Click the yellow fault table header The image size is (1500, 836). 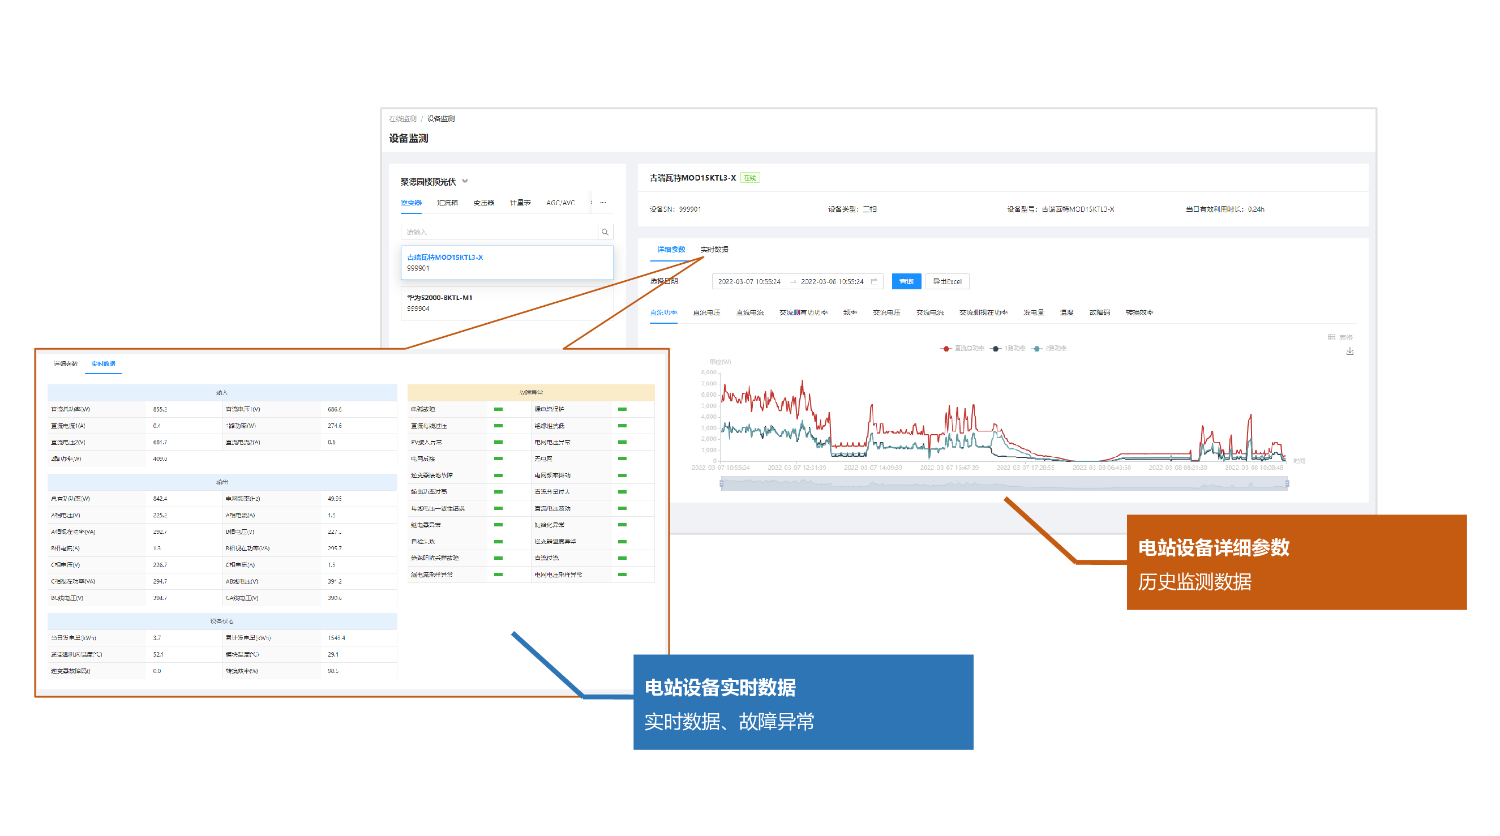531,393
